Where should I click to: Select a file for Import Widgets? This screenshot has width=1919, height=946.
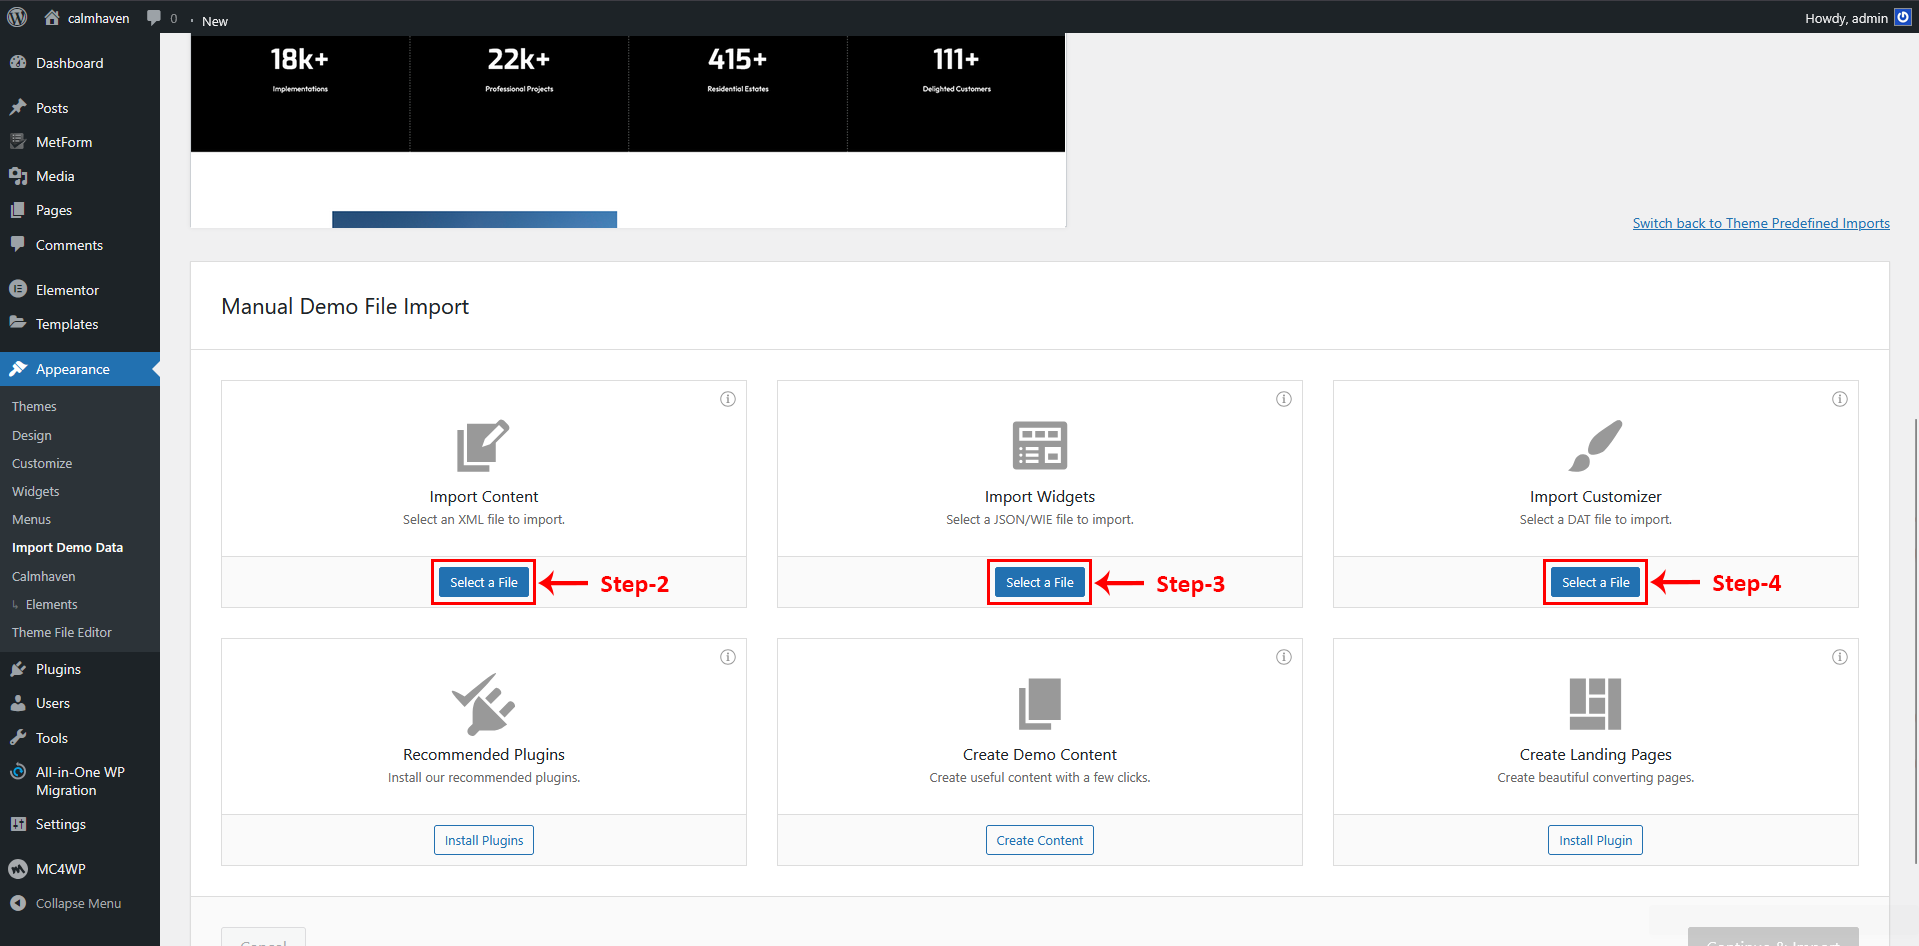(x=1040, y=582)
